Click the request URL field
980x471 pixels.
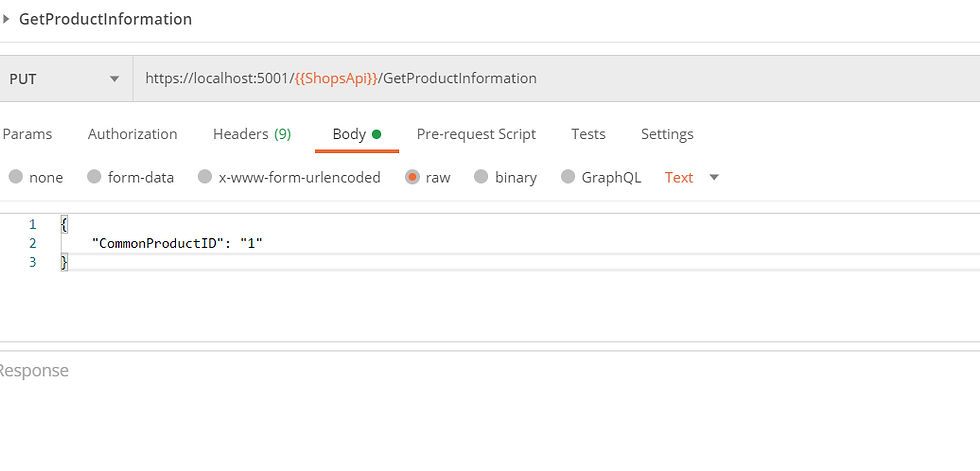pyautogui.click(x=556, y=79)
